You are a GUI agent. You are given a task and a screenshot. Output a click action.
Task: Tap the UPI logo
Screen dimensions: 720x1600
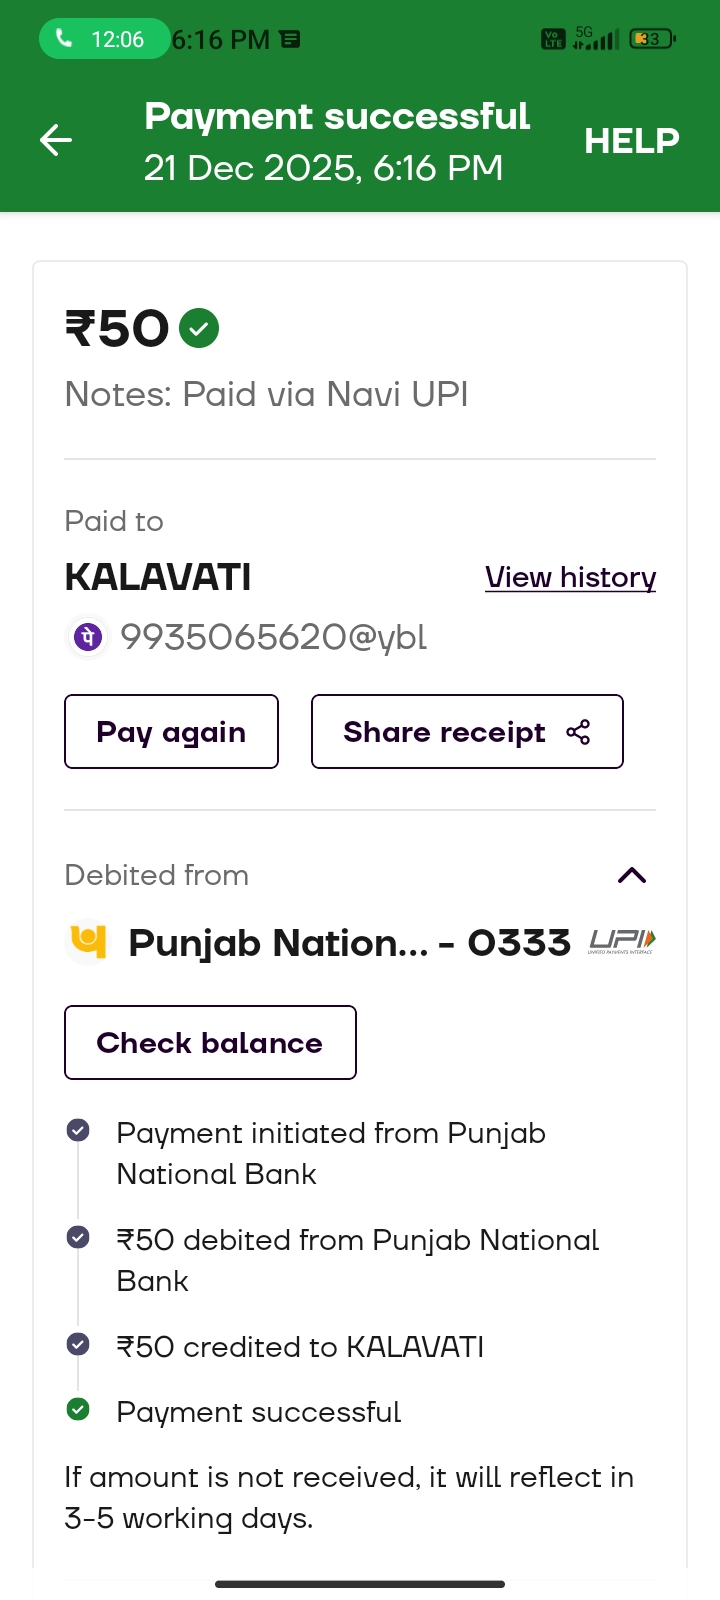click(622, 941)
